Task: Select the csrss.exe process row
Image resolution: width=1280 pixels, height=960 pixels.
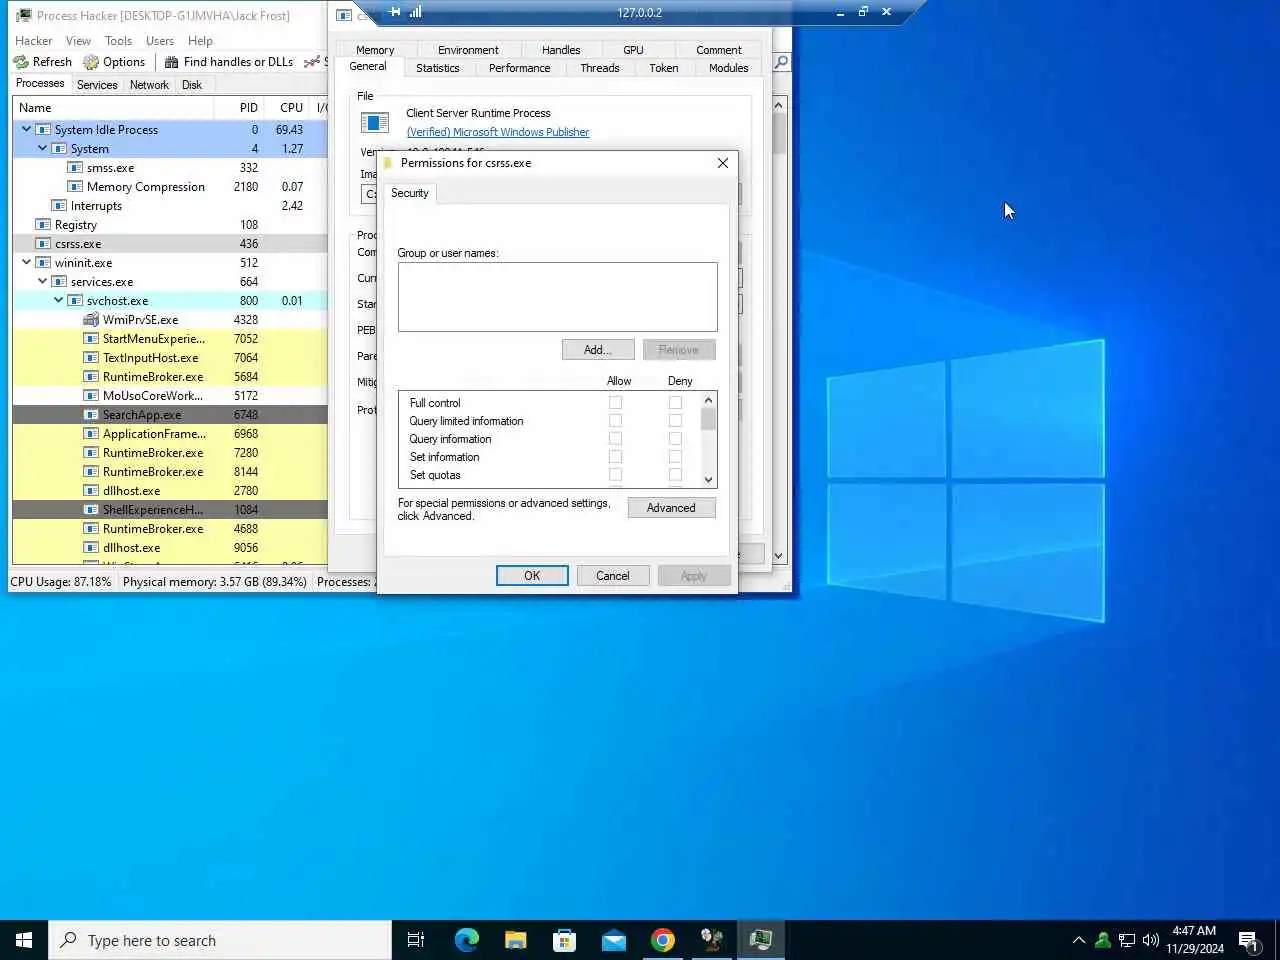Action: 170,244
